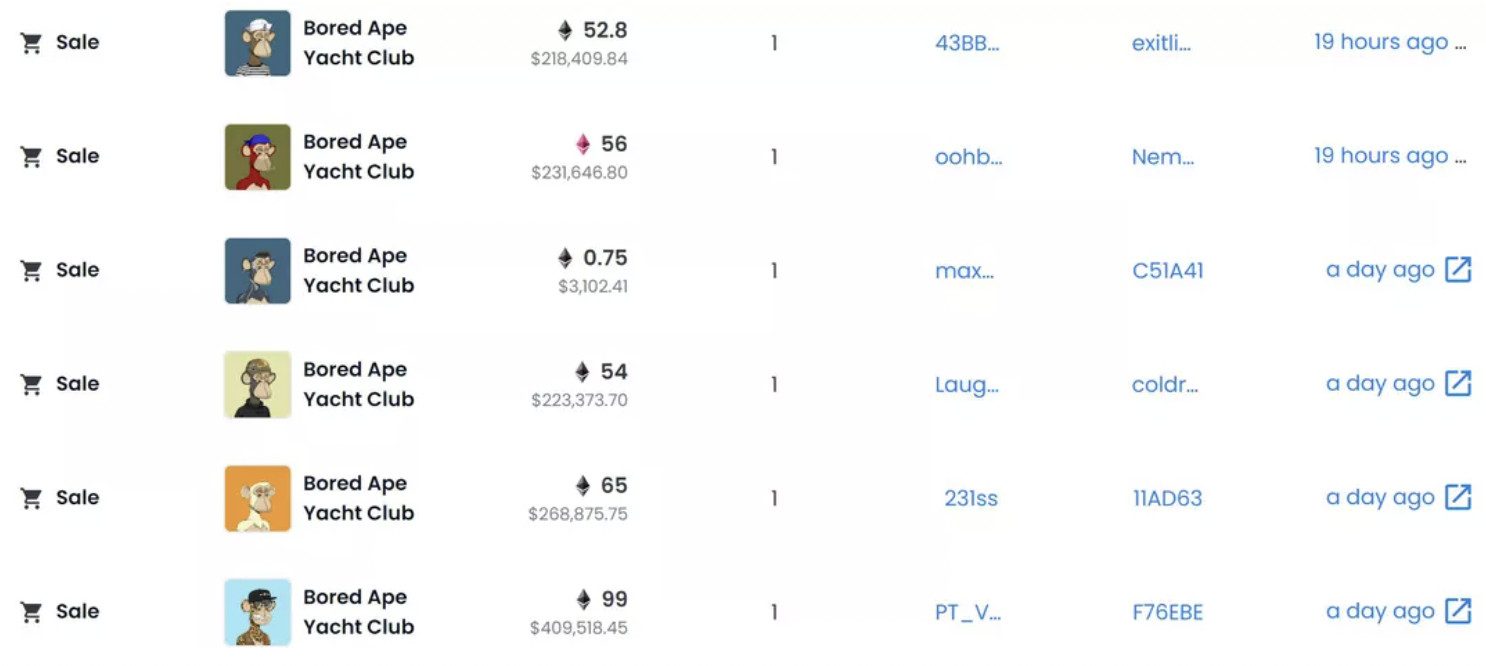This screenshot has width=1486, height=666.
Task: Open external link for 99 ETH sale
Action: coord(1458,612)
